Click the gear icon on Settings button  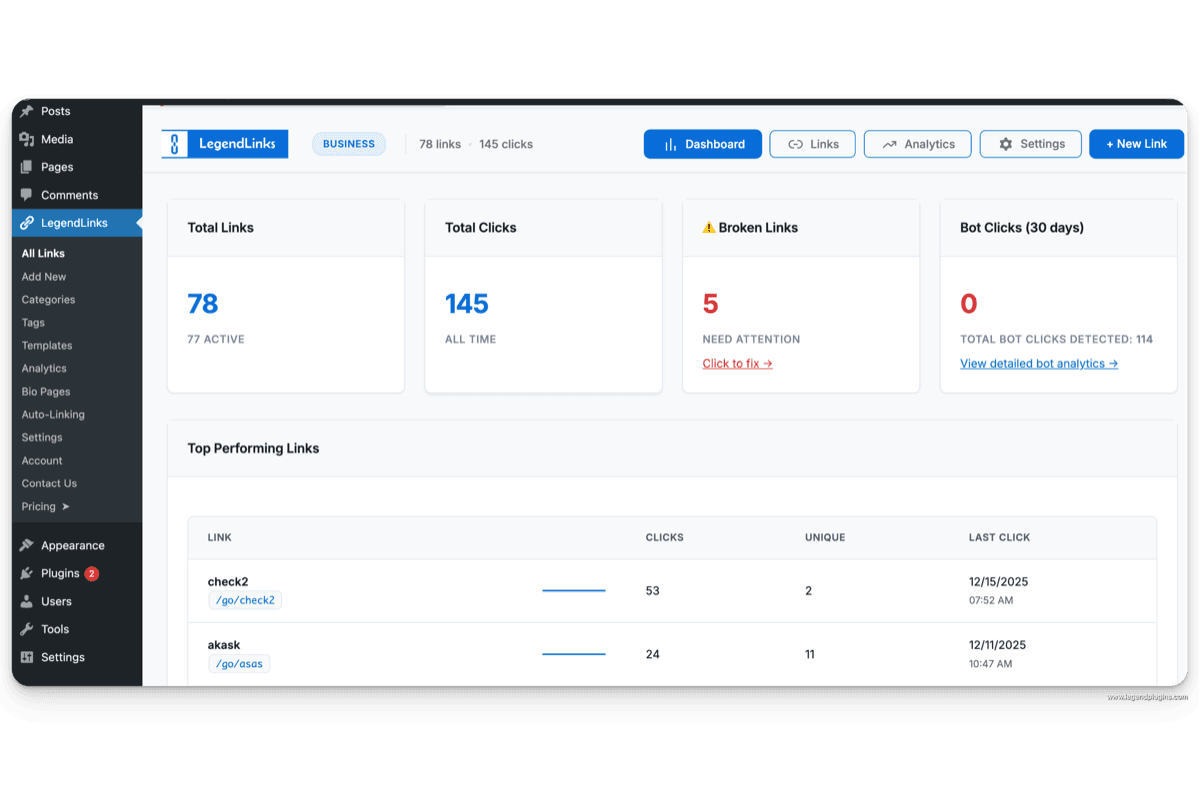[1005, 144]
